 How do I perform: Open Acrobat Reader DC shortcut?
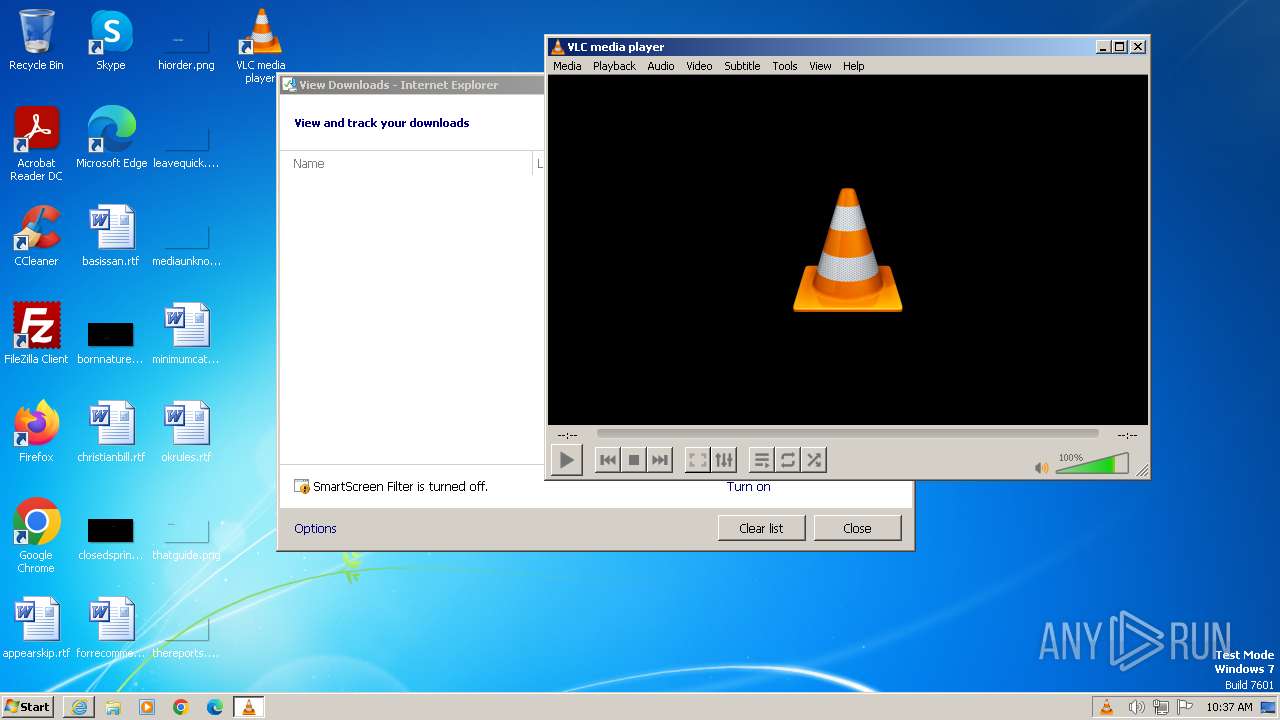coord(36,144)
